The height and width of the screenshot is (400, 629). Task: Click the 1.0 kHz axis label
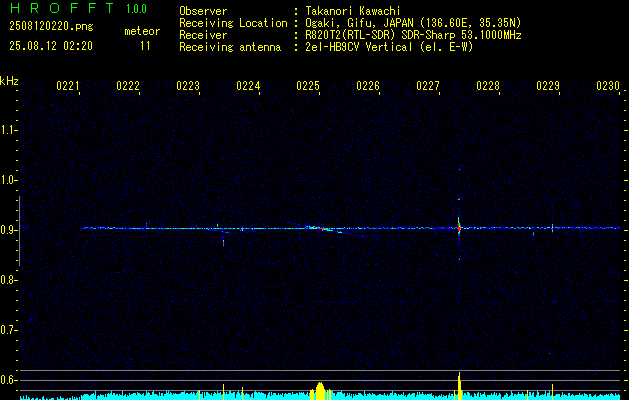point(7,181)
